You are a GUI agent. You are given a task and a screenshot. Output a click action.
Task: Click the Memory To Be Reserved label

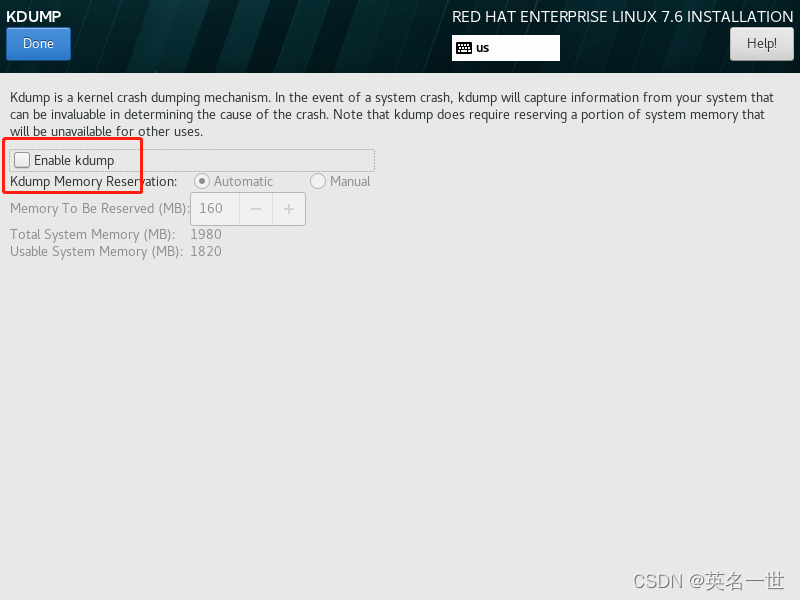[99, 209]
